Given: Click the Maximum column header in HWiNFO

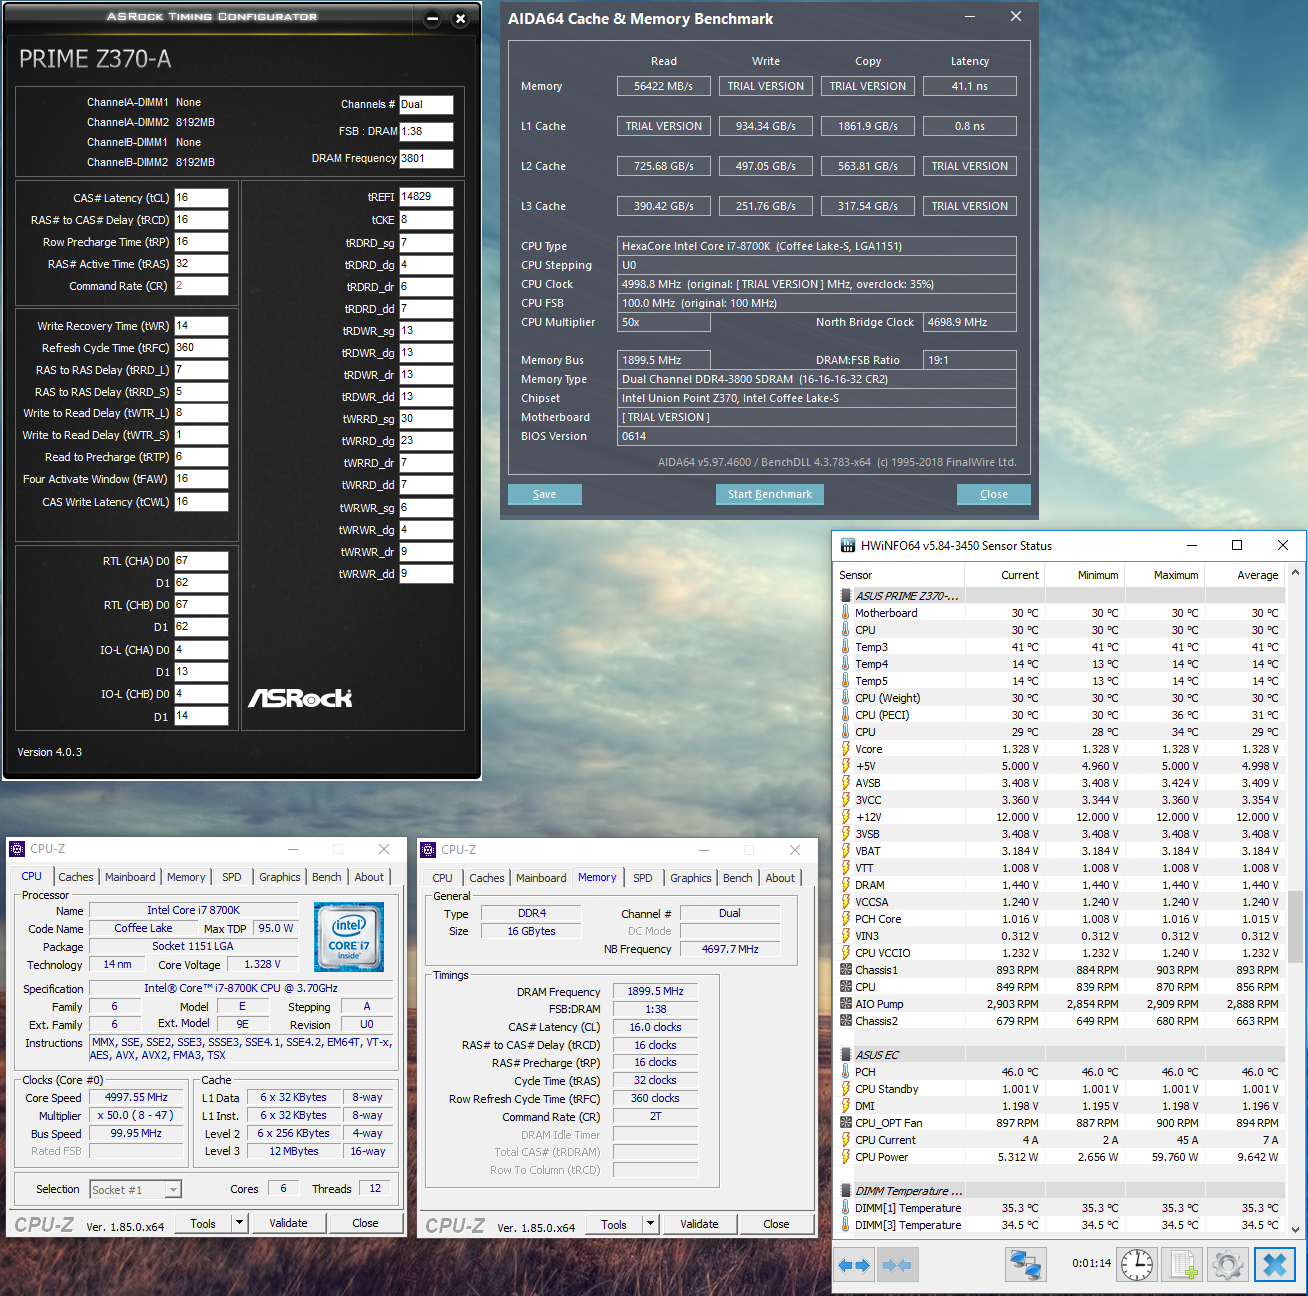Looking at the screenshot, I should [1164, 575].
